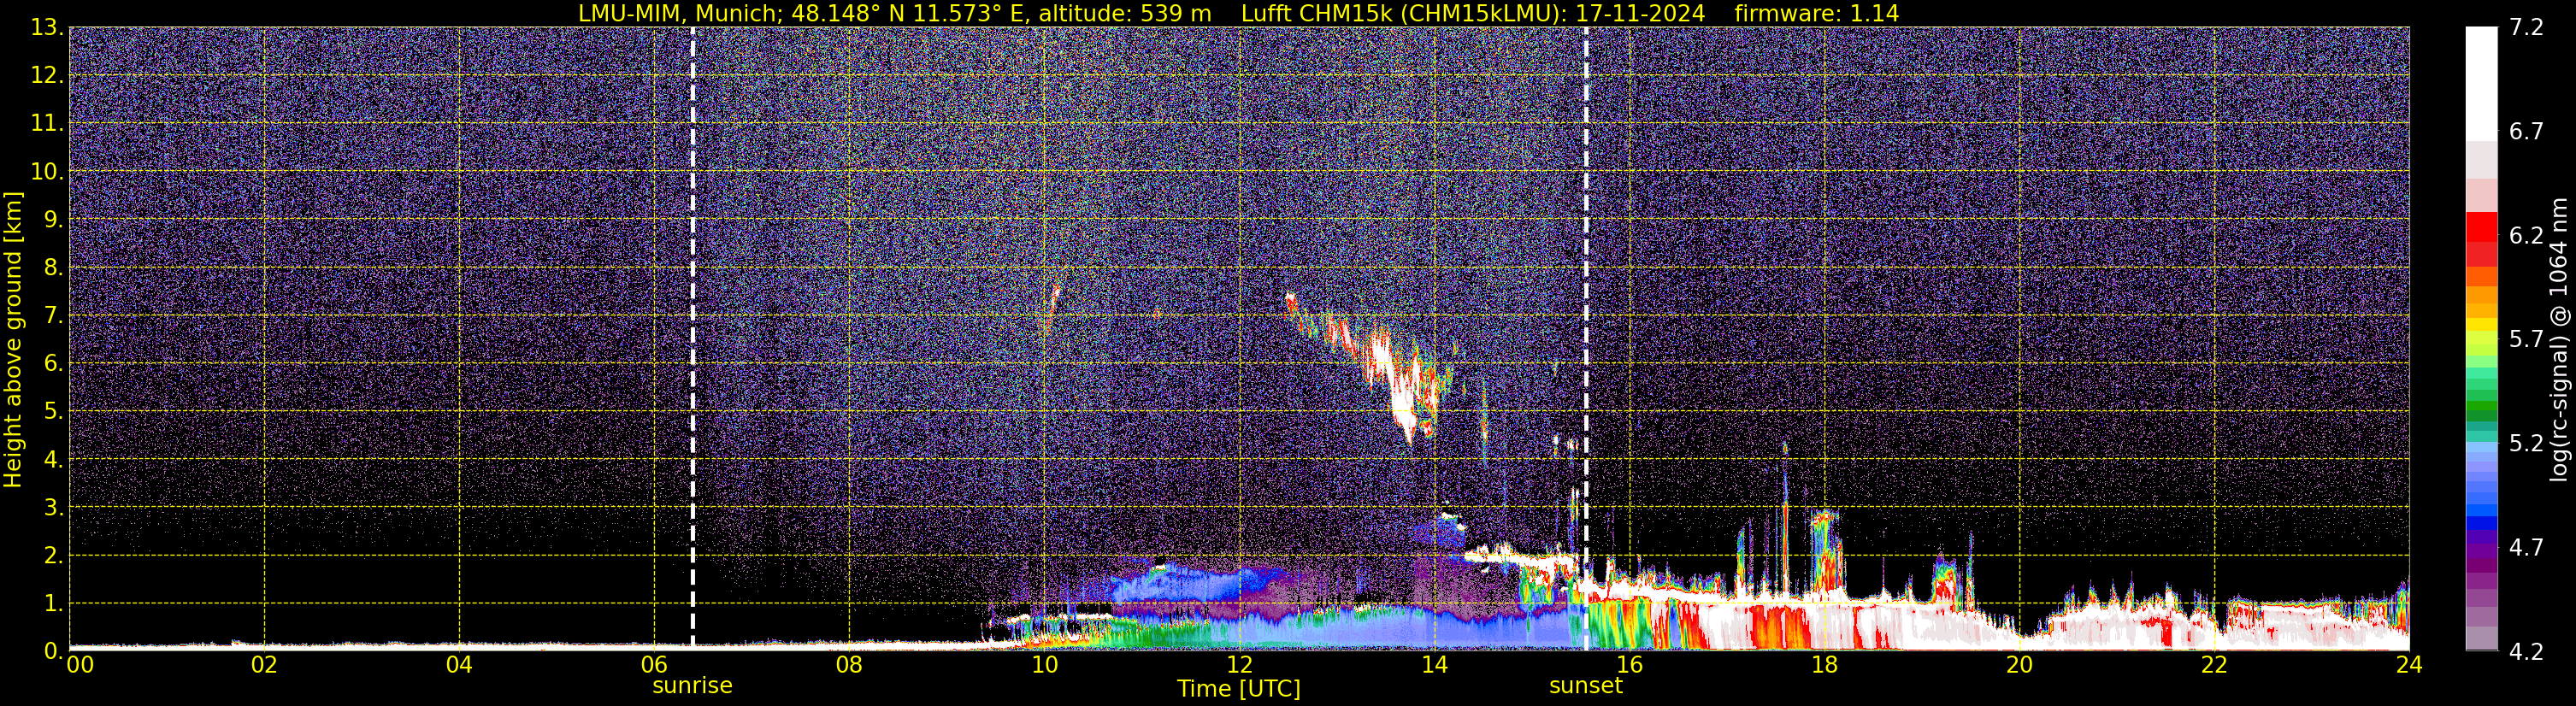
Task: Pick the white top segment of the colorbar
Action: 2481,84
